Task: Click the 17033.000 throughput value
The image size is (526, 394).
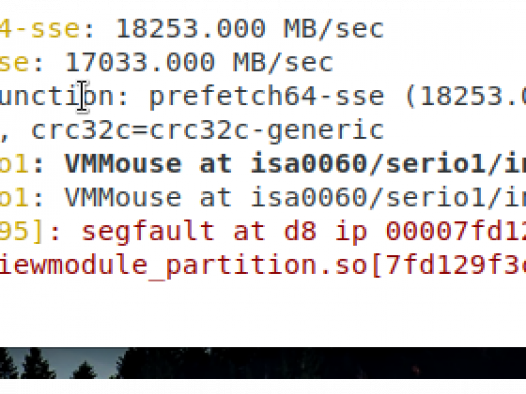Action: (x=140, y=62)
